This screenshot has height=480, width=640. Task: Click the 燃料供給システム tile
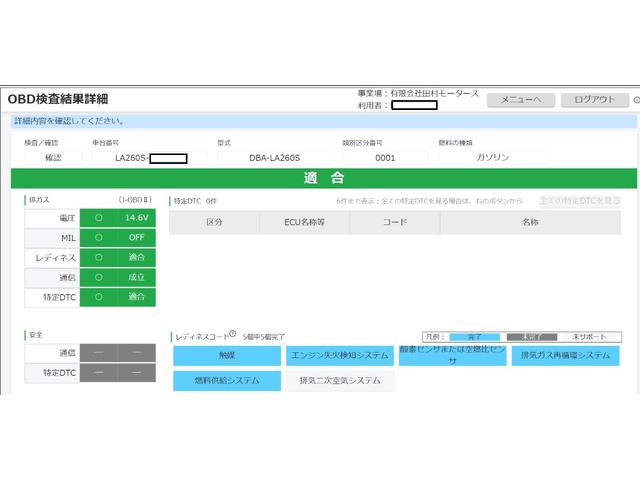(x=227, y=381)
